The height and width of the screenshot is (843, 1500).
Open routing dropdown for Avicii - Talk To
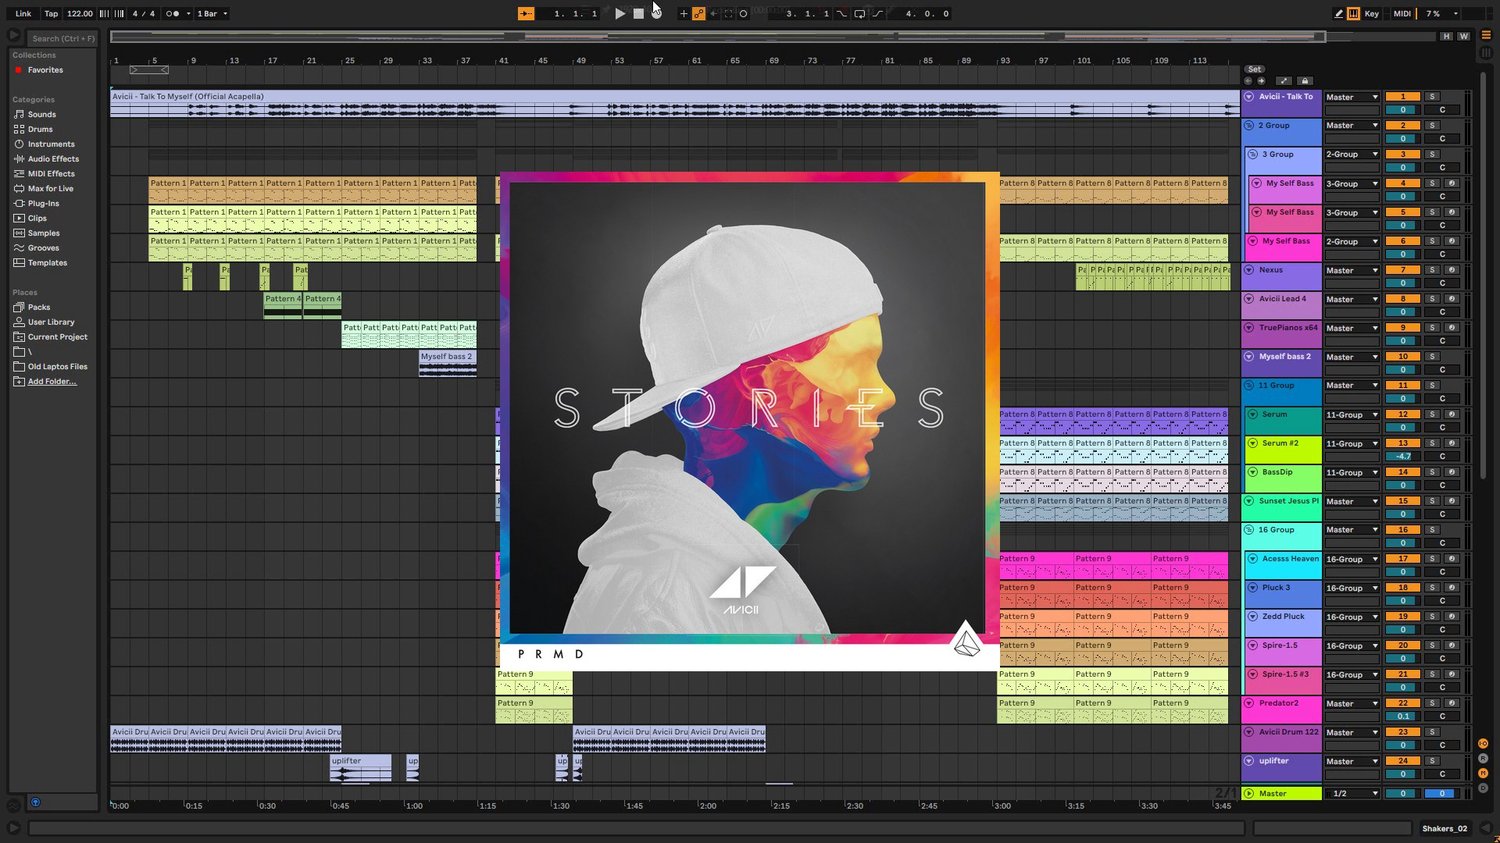[x=1352, y=97]
